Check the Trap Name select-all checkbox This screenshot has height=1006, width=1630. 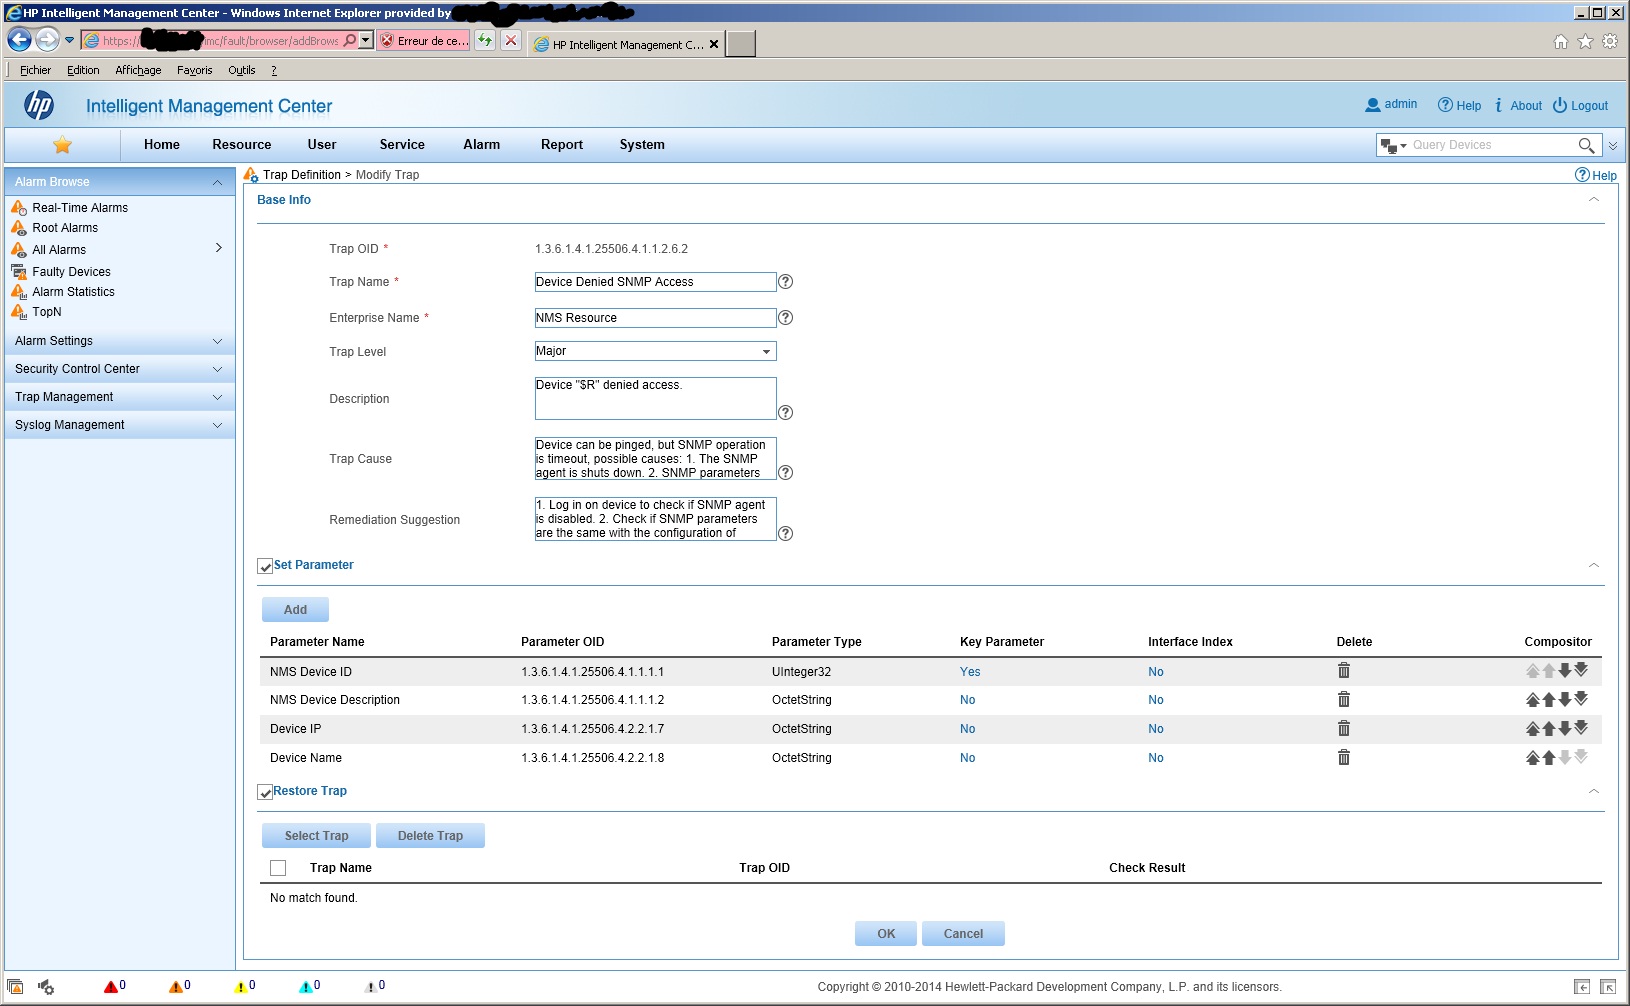278,868
